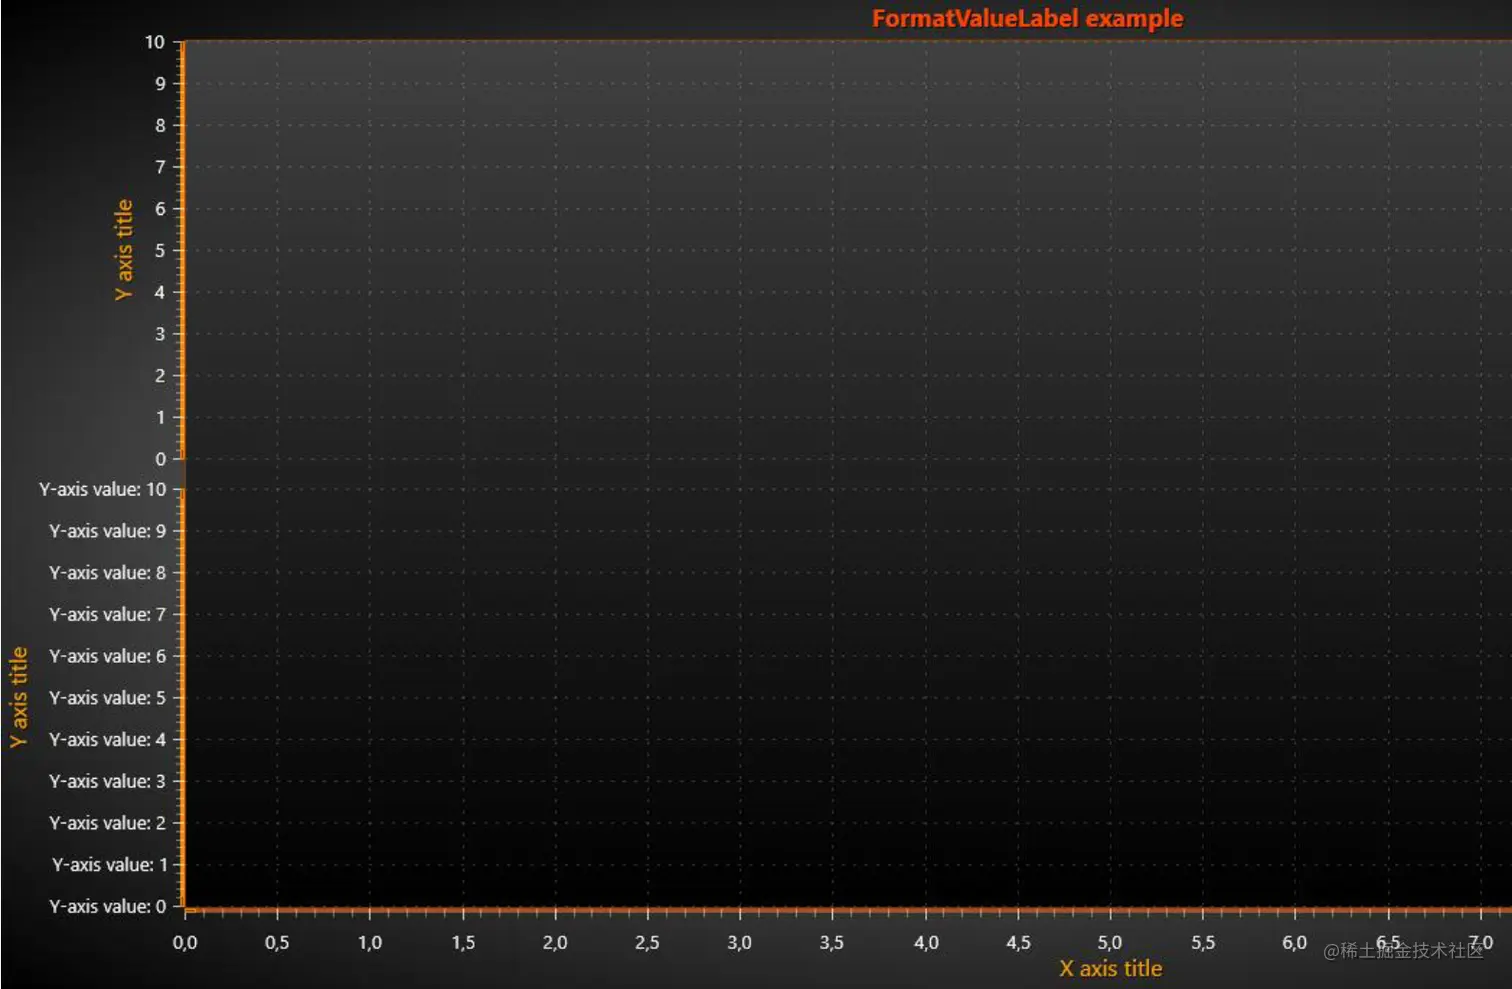Viewport: 1512px width, 989px height.
Task: Click the "Y-axis value: 3" label
Action: [108, 781]
